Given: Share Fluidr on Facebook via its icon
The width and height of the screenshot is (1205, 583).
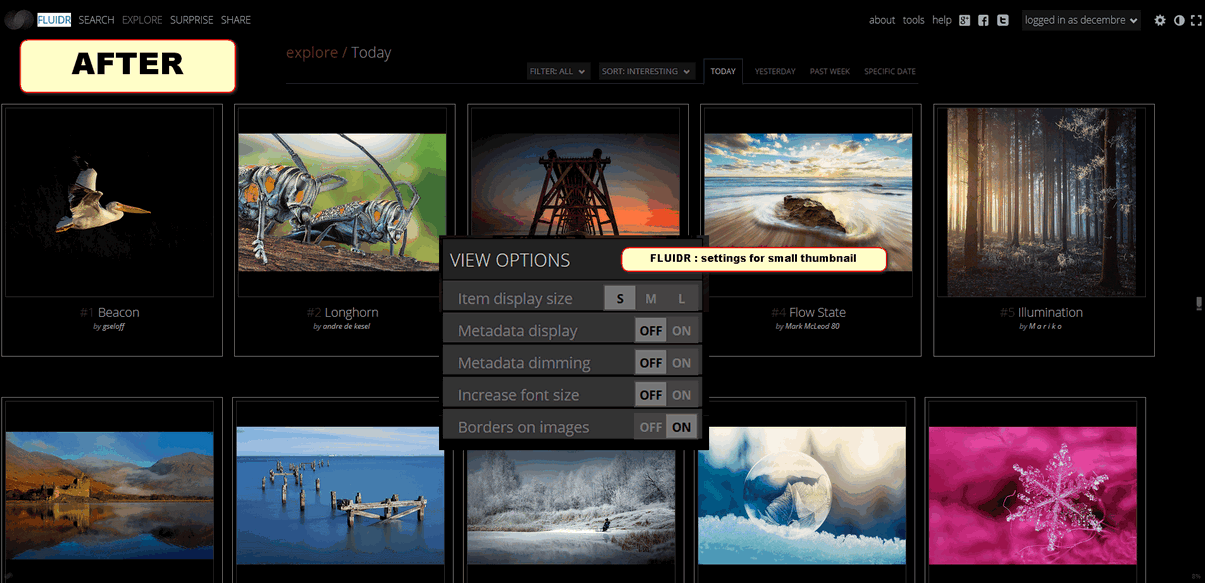Looking at the screenshot, I should tap(983, 20).
